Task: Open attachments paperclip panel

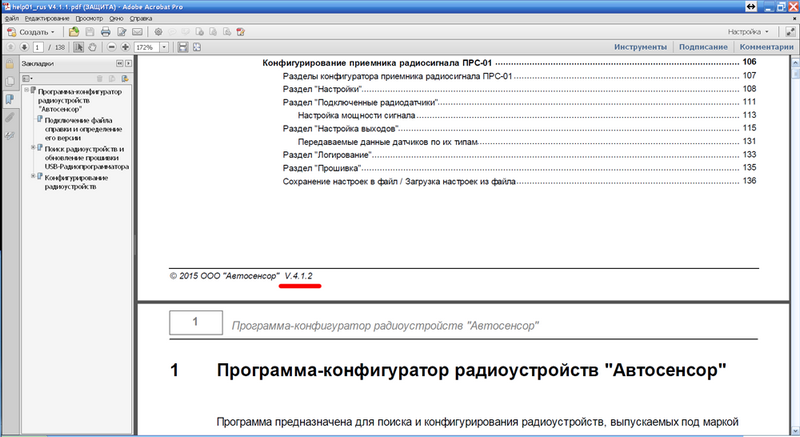Action: [10, 117]
